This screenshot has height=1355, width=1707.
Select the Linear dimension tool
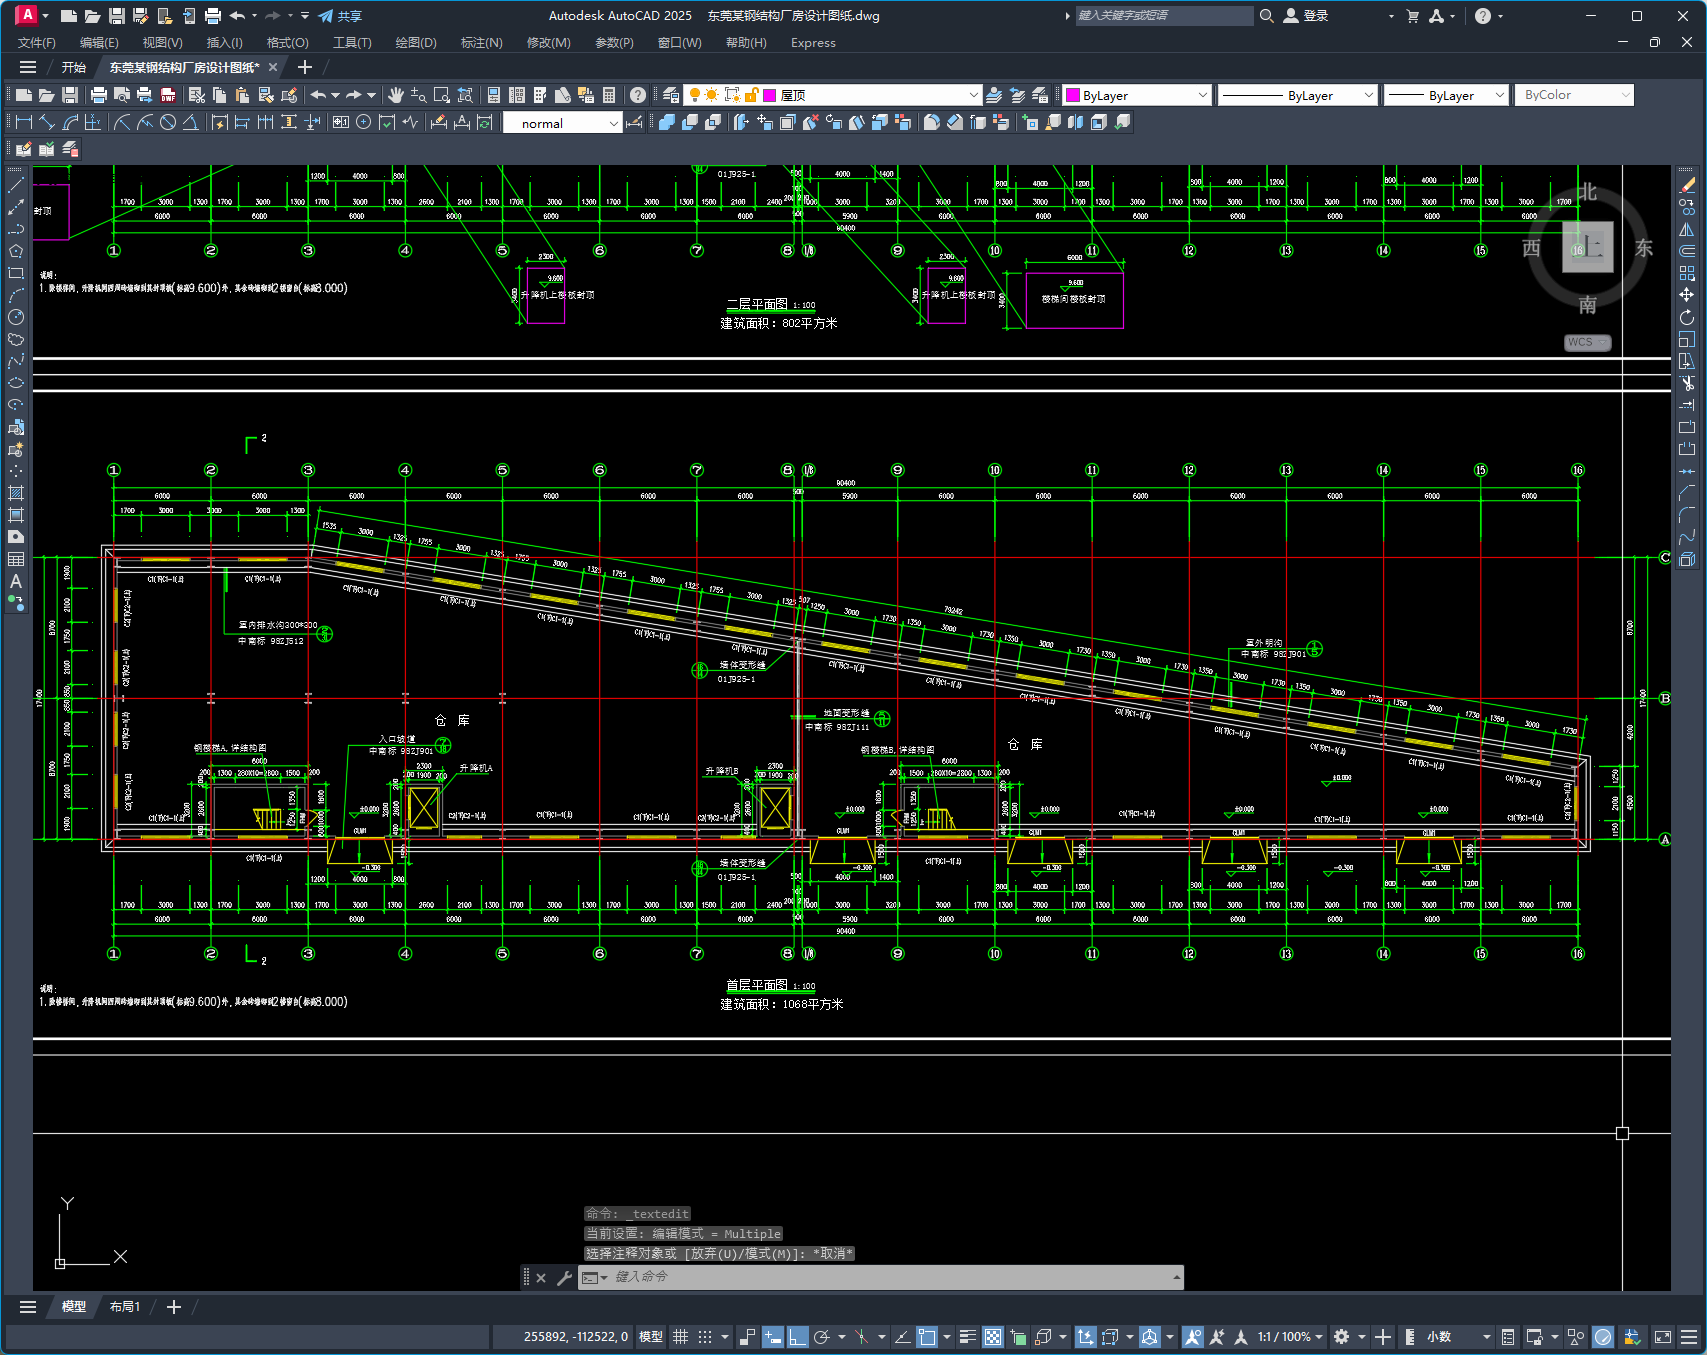pyautogui.click(x=24, y=122)
